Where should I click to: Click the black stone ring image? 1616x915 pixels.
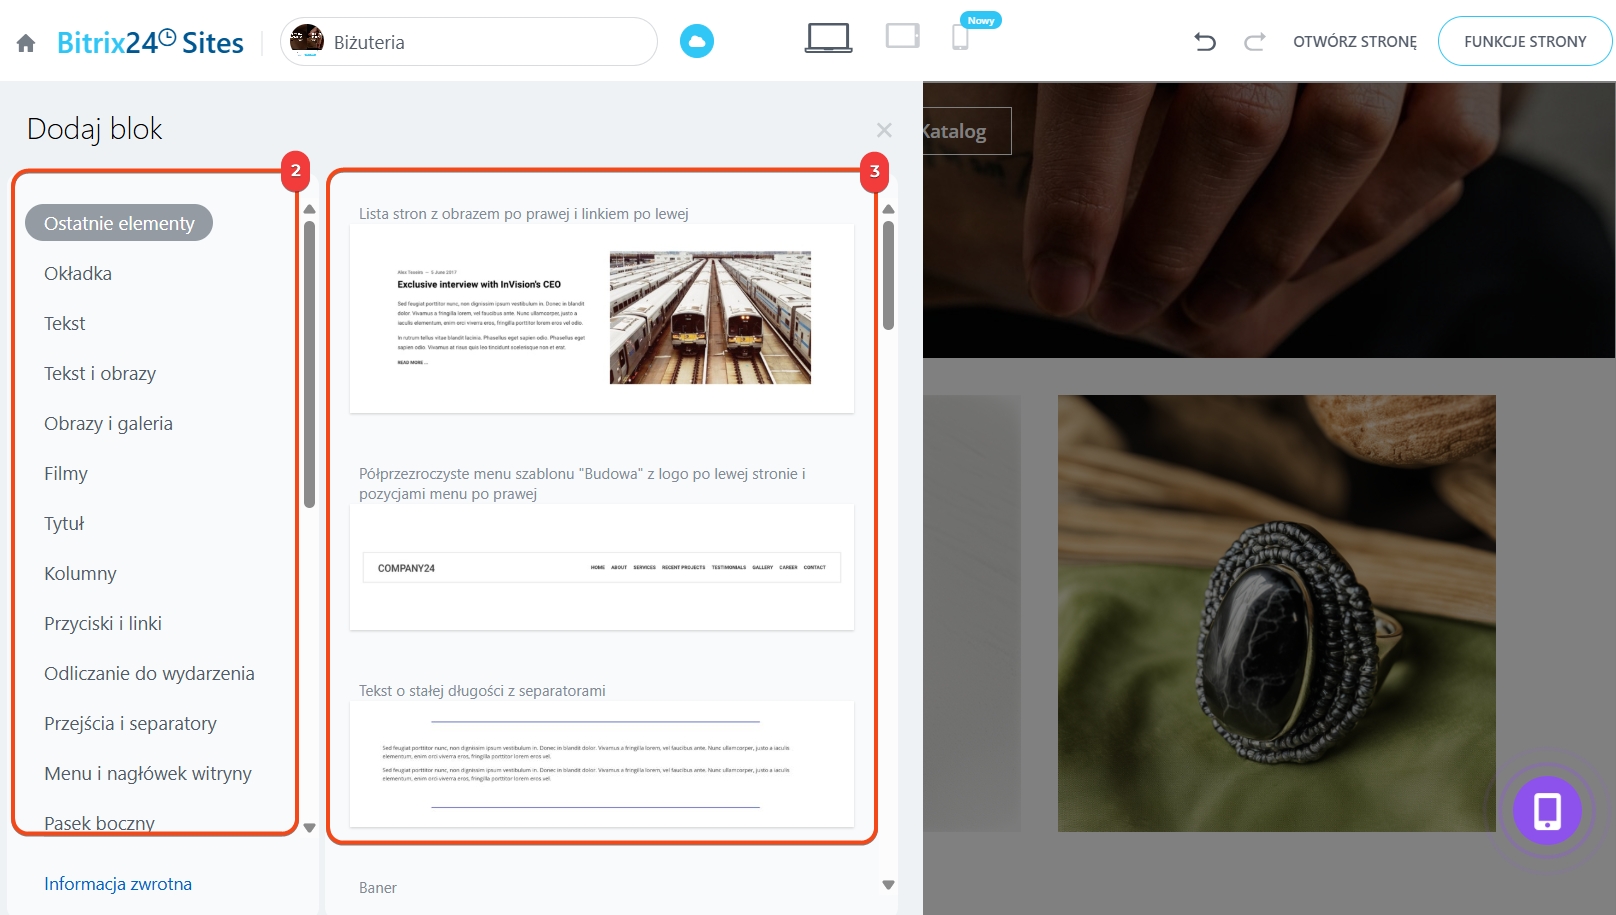(x=1277, y=613)
